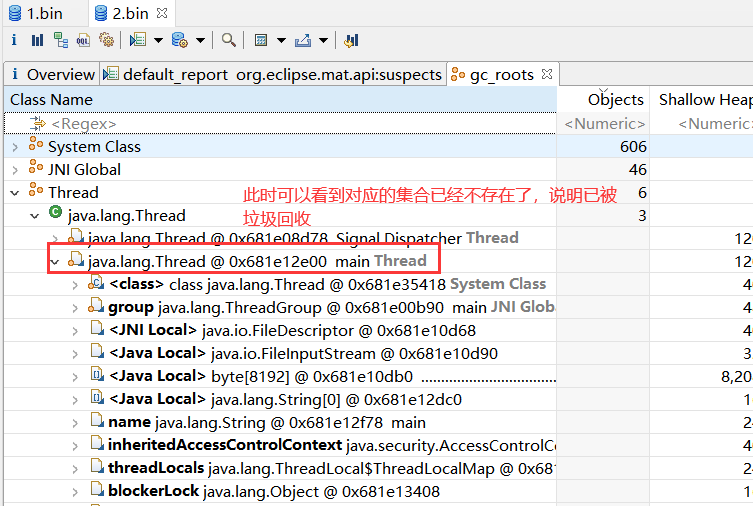753x506 pixels.
Task: Click the System Class Objects value 606
Action: 633,146
